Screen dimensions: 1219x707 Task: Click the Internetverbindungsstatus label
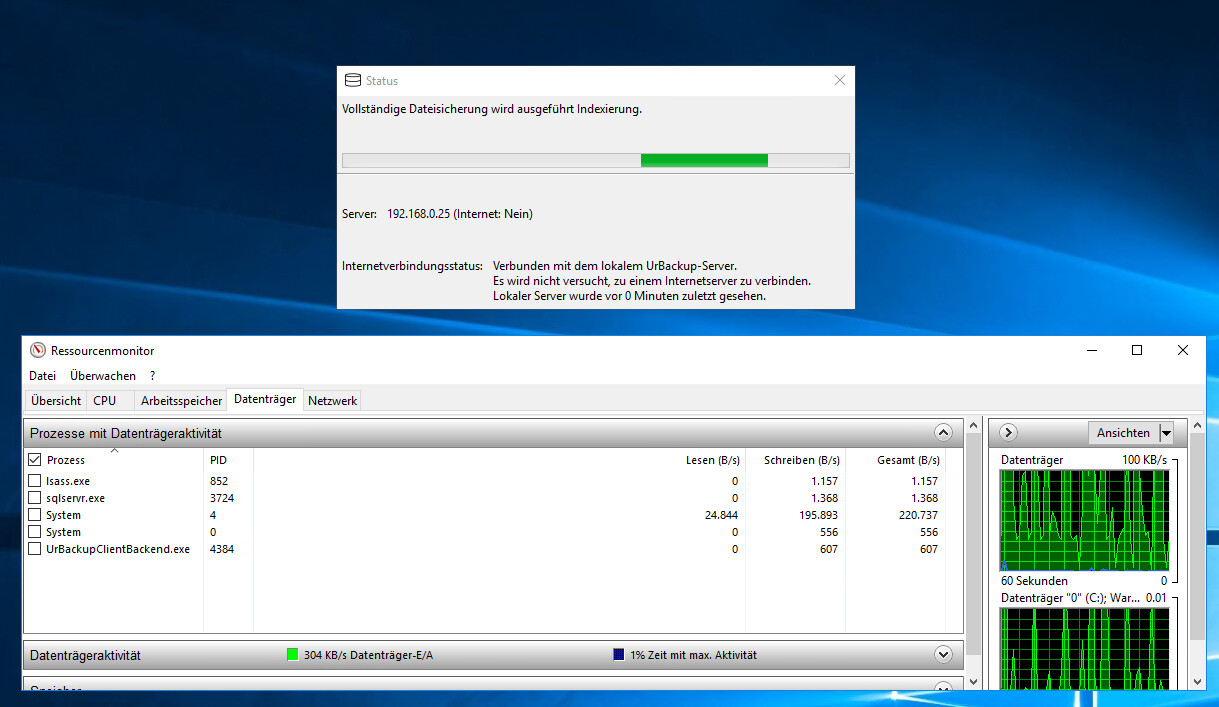tap(412, 266)
